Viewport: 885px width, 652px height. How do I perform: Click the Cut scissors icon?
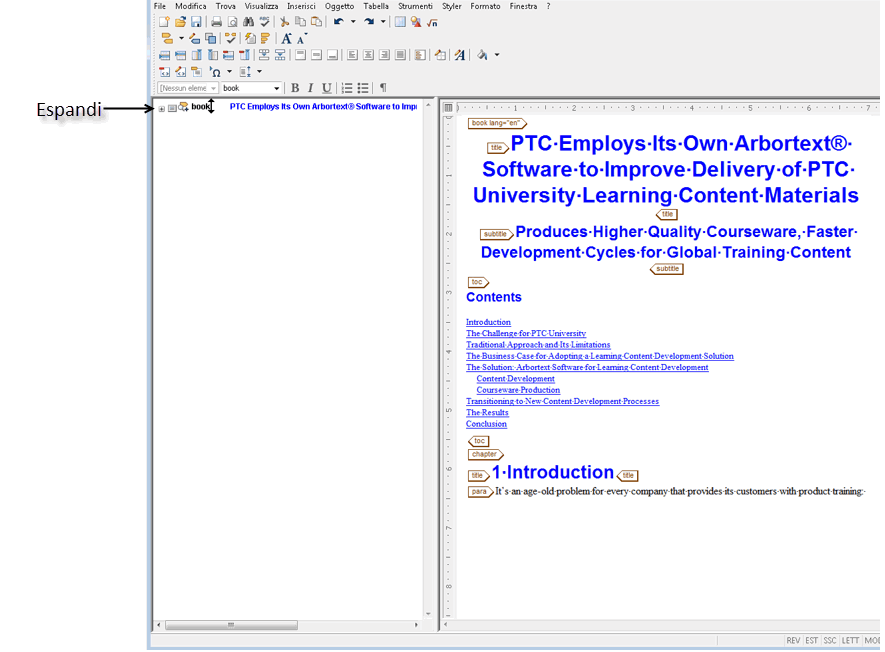[x=284, y=22]
